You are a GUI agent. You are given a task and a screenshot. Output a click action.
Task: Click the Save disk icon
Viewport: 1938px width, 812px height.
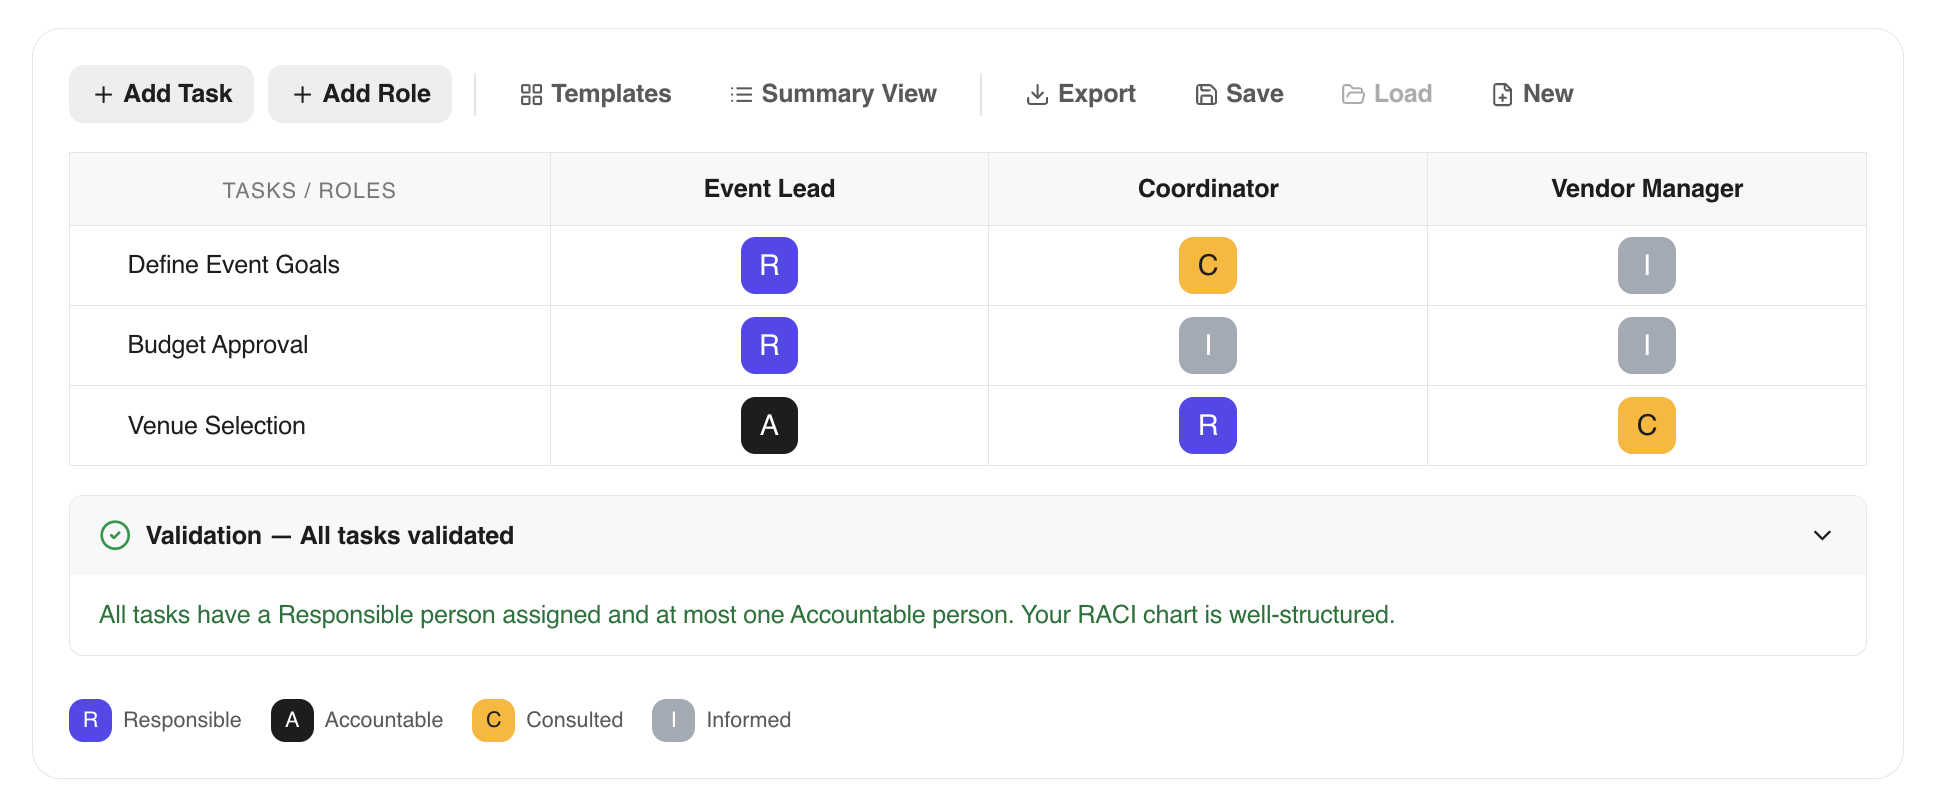(1206, 94)
